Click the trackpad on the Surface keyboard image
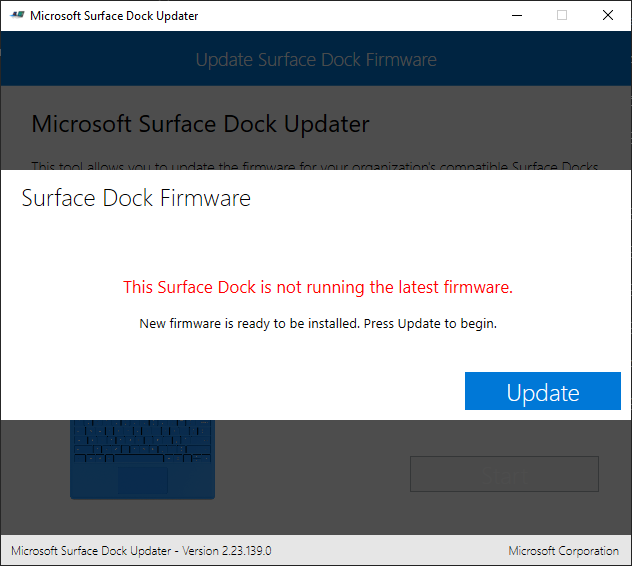Image resolution: width=632 pixels, height=566 pixels. [x=143, y=478]
